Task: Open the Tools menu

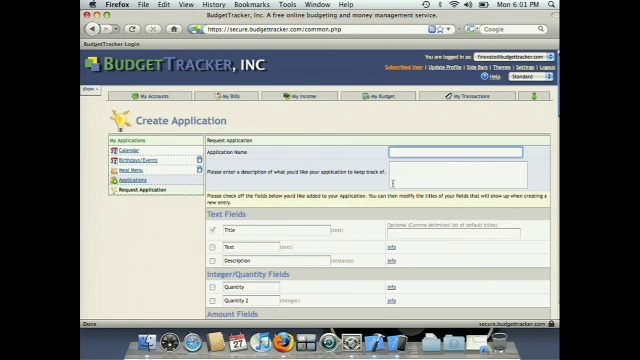Action: 287,4
